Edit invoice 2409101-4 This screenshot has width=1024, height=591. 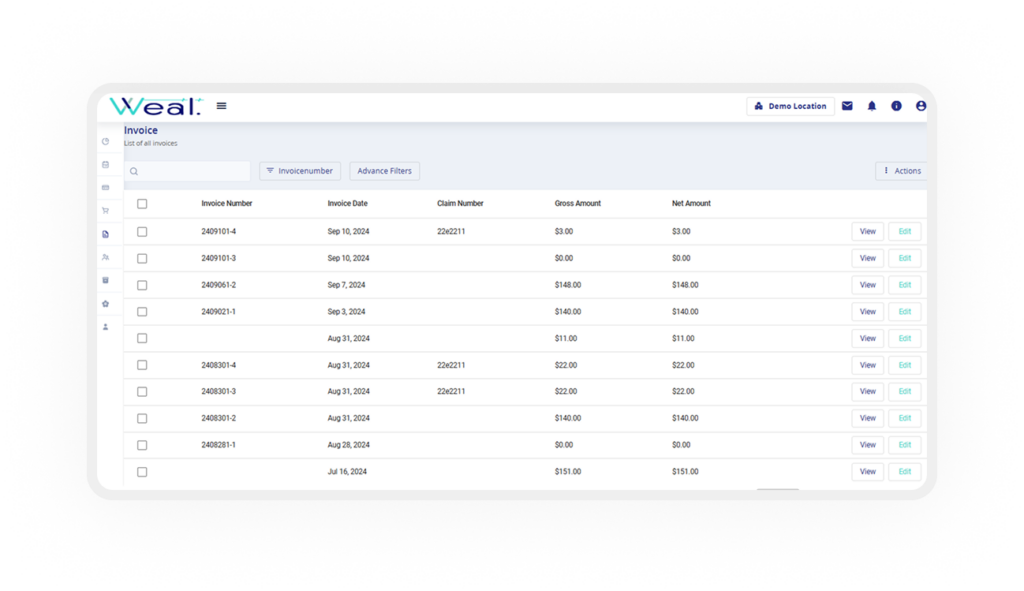904,232
